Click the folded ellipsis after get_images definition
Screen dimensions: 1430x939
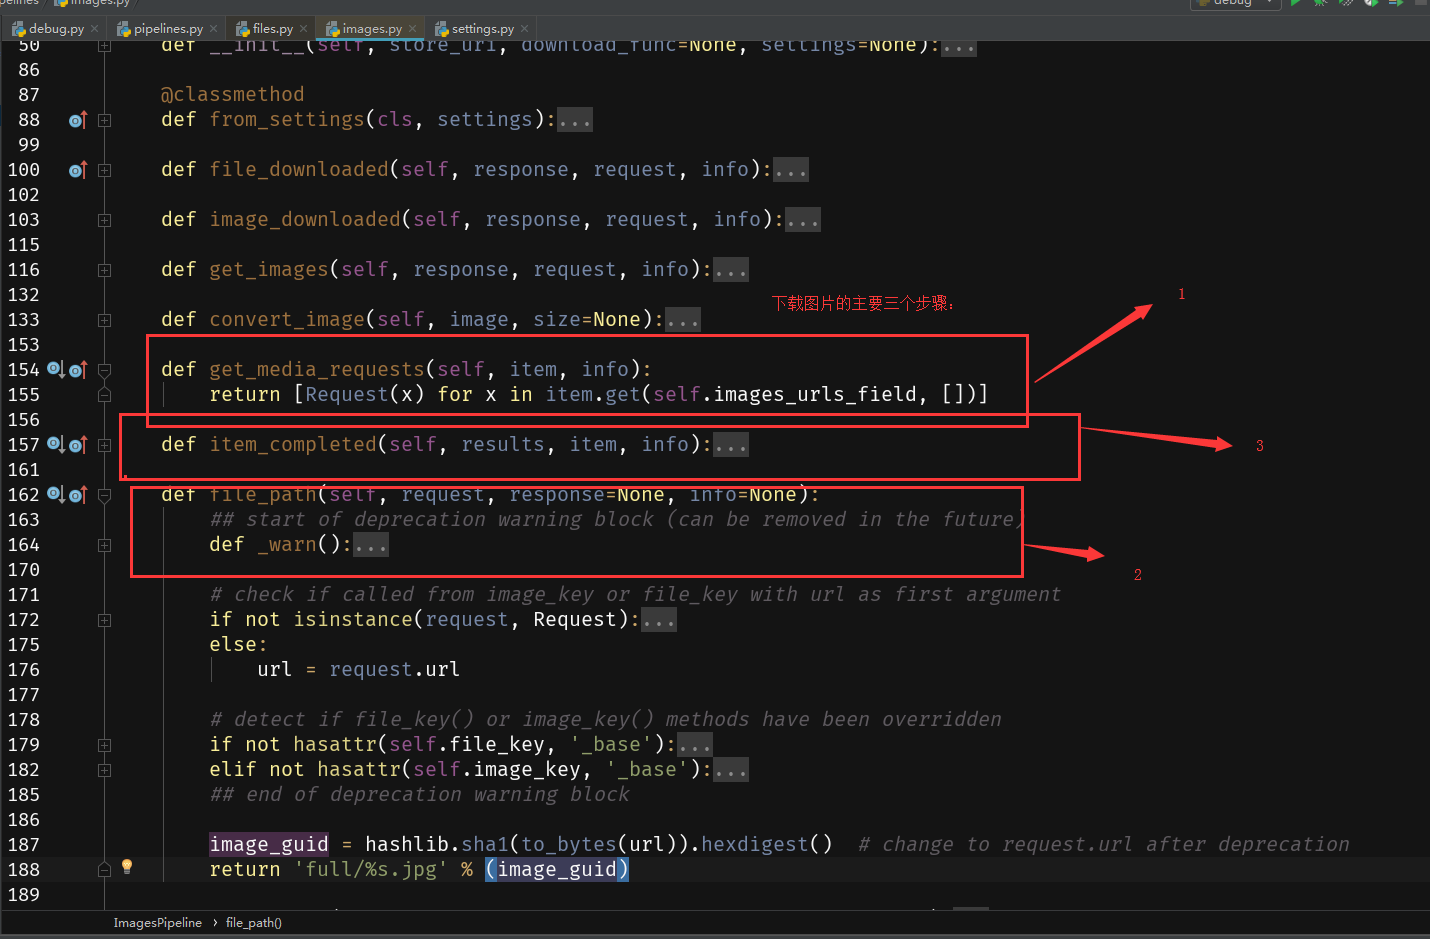click(730, 270)
